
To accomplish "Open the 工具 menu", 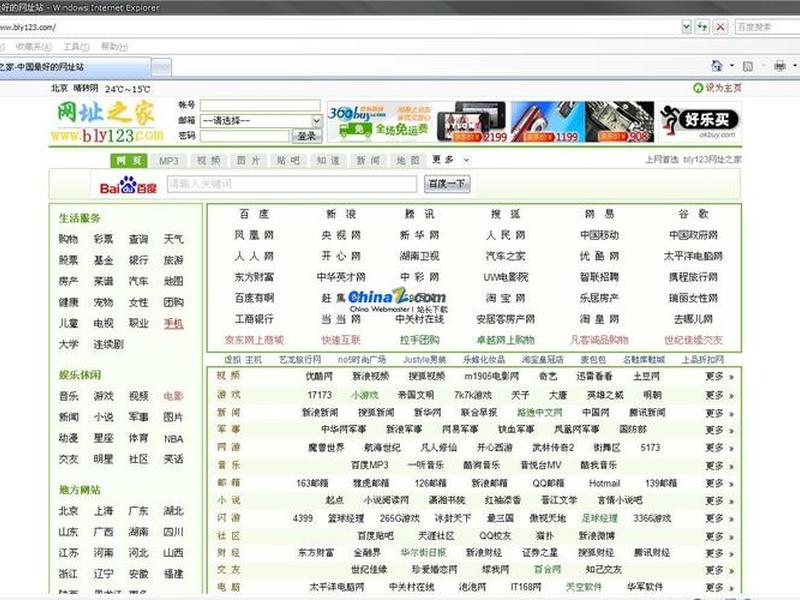I will 76,46.
